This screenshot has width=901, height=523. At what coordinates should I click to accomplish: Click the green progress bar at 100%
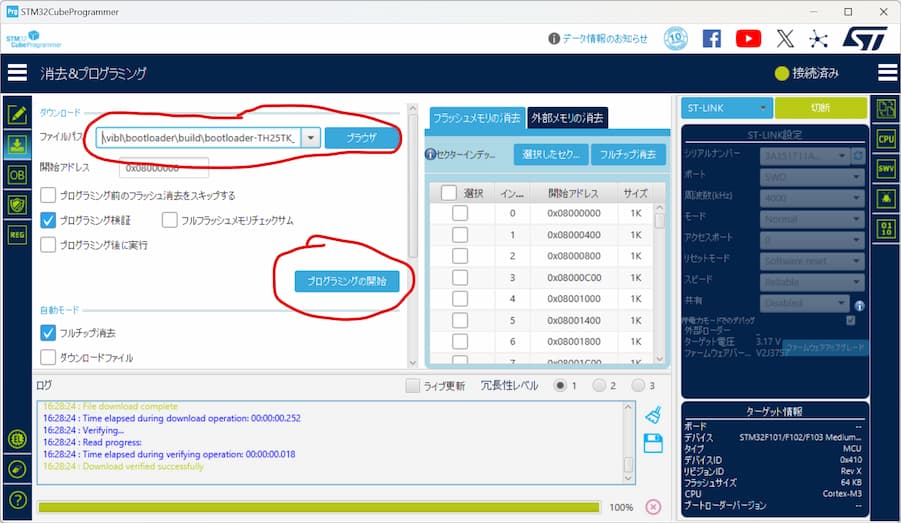pos(319,507)
